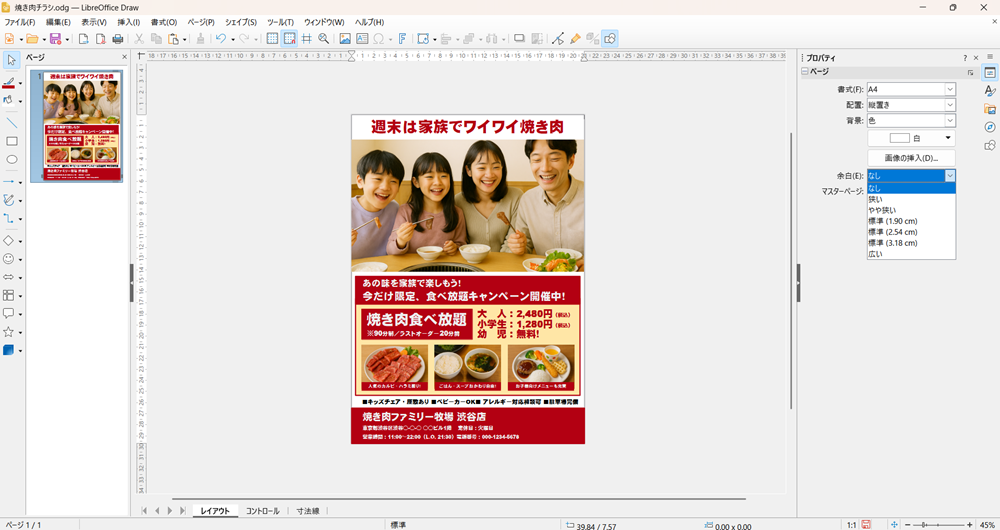Click the Undo arrow icon

coord(221,39)
